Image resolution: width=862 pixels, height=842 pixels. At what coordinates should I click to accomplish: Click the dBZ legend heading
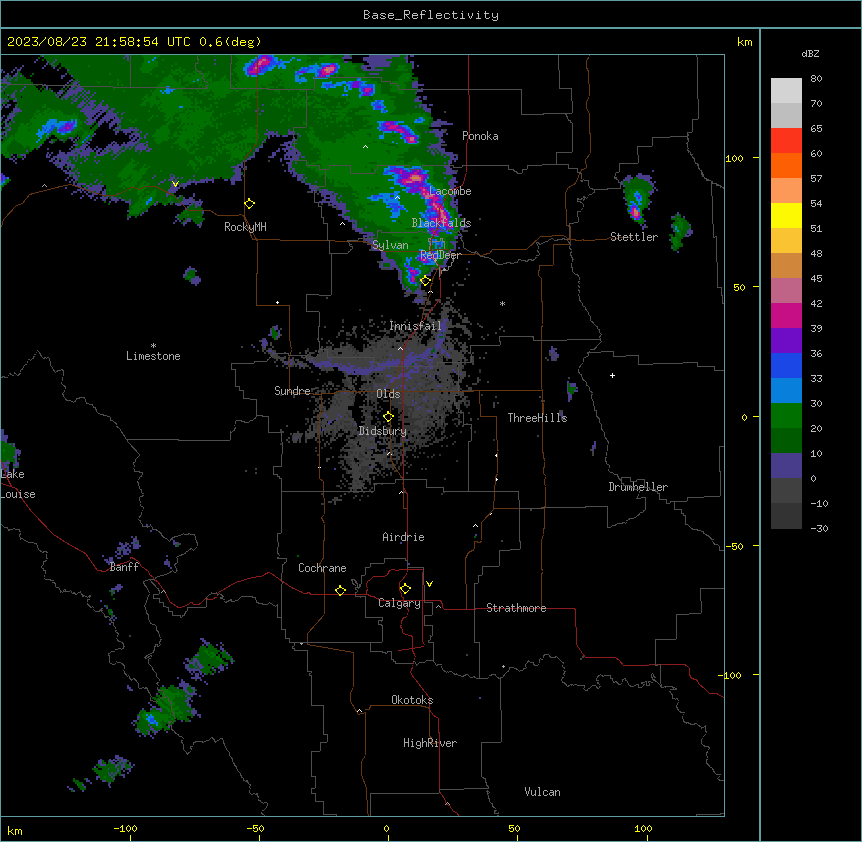[x=810, y=53]
